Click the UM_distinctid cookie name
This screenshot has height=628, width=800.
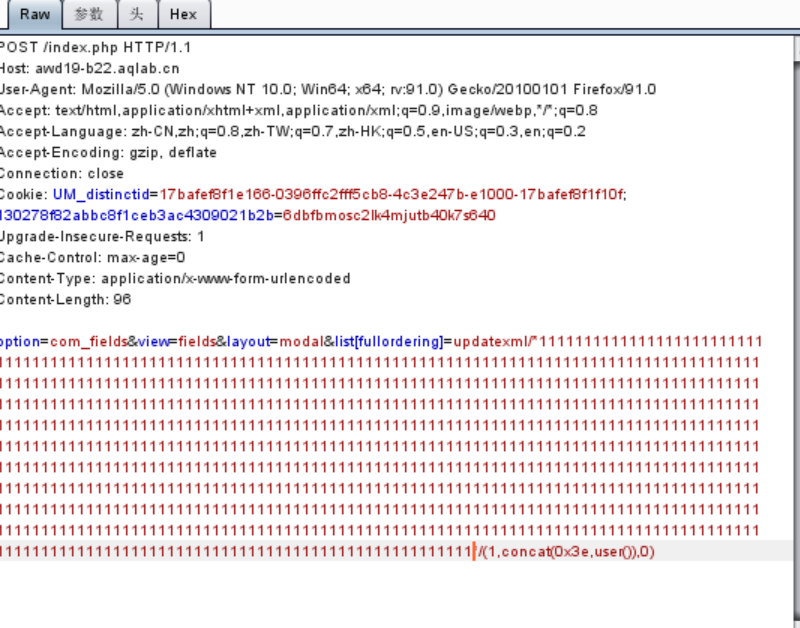click(x=101, y=194)
